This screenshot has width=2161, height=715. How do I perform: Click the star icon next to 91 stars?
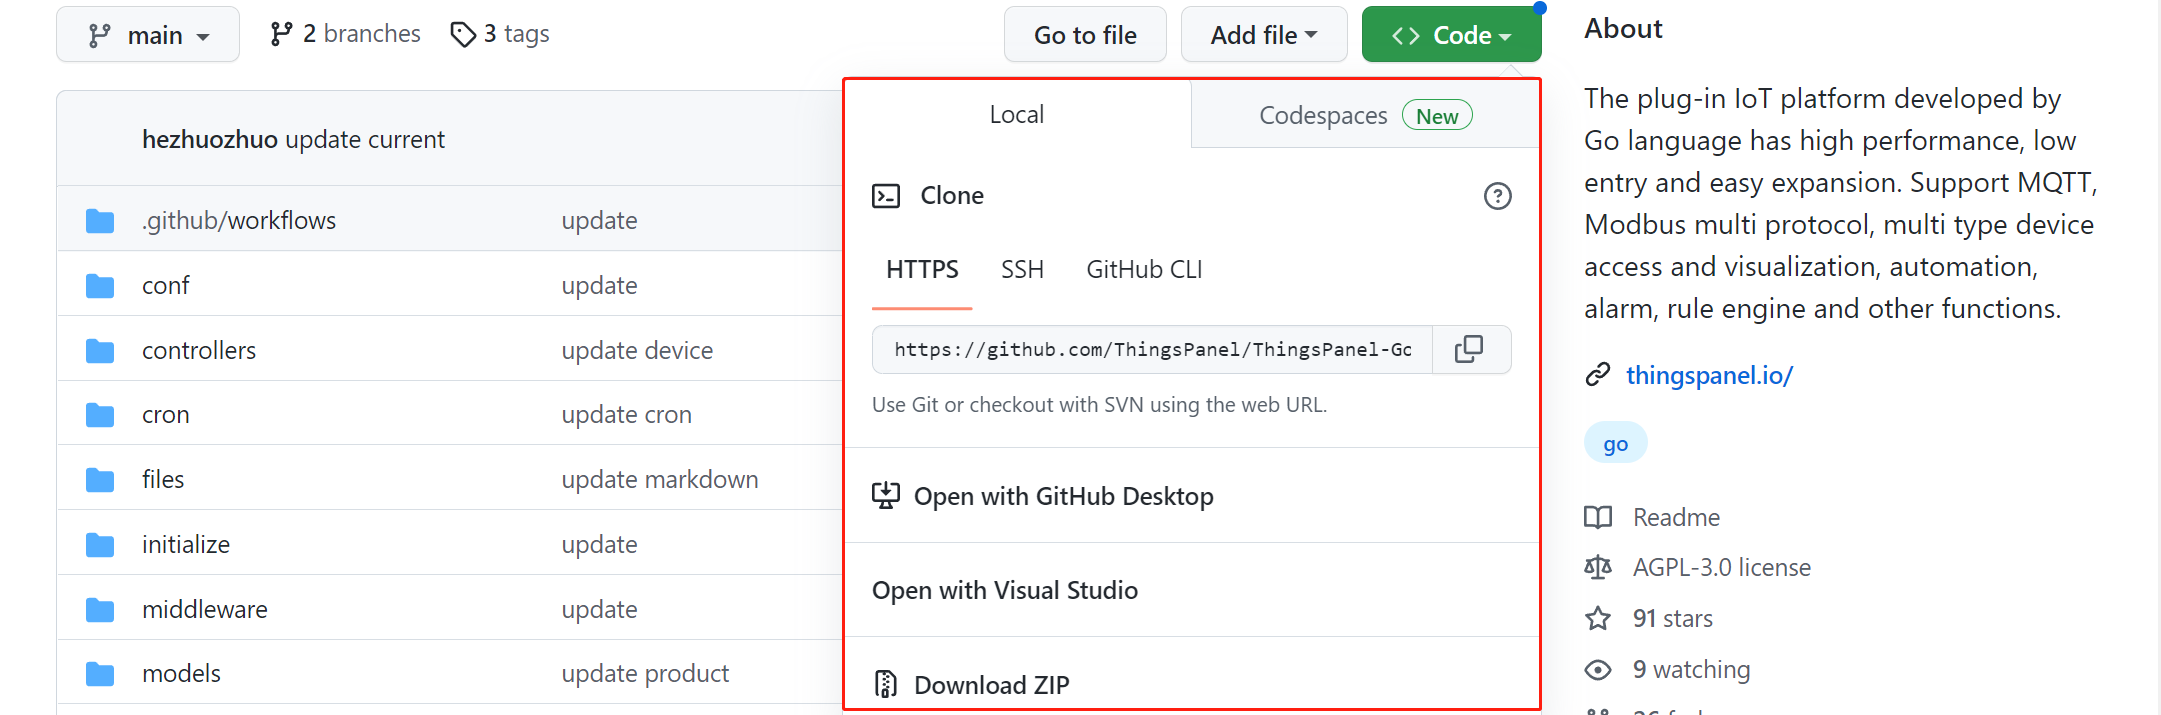tap(1598, 619)
